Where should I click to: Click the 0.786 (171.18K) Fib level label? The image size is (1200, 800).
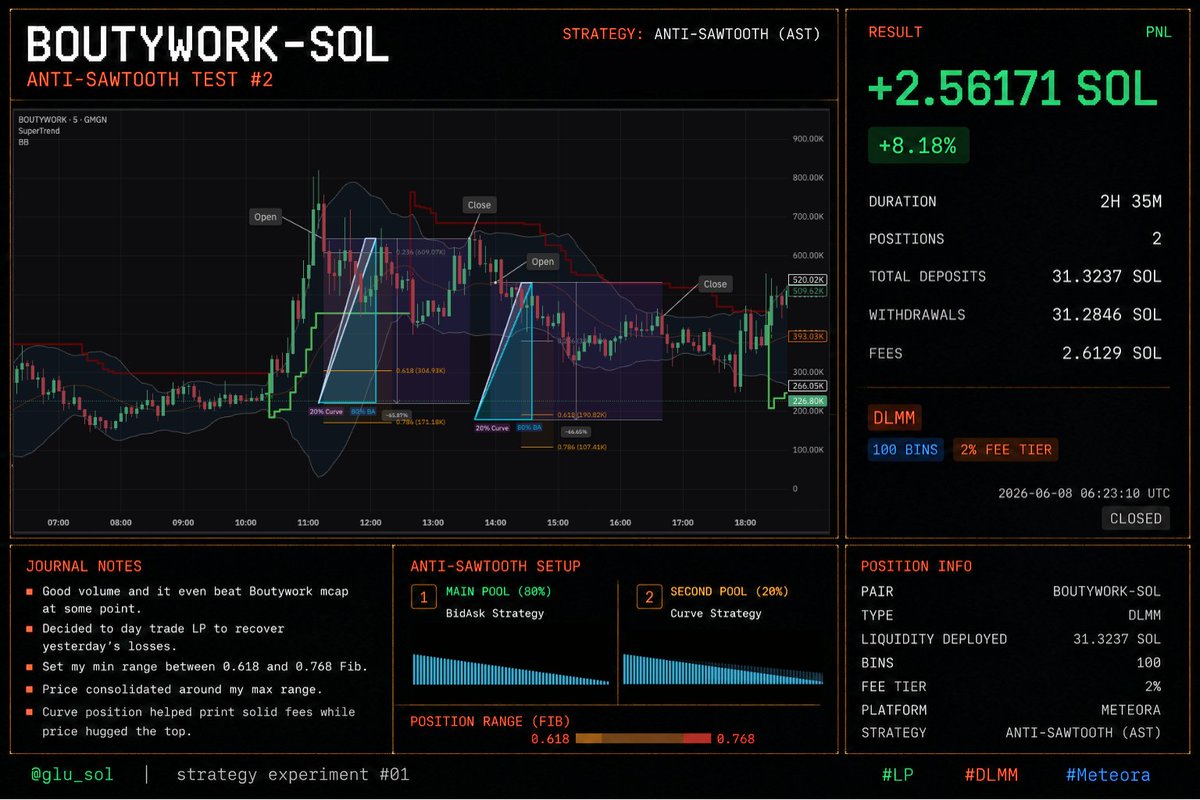pos(423,423)
